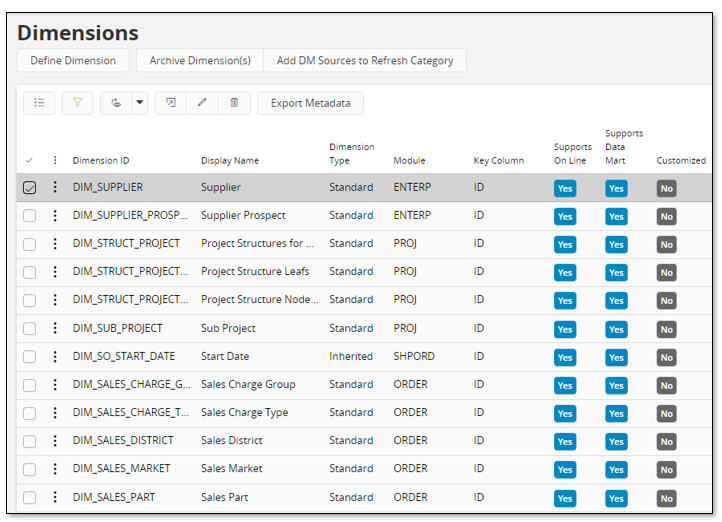Open the three-dot menu for DIM_SALES_PART row
The image size is (722, 522).
[55, 497]
